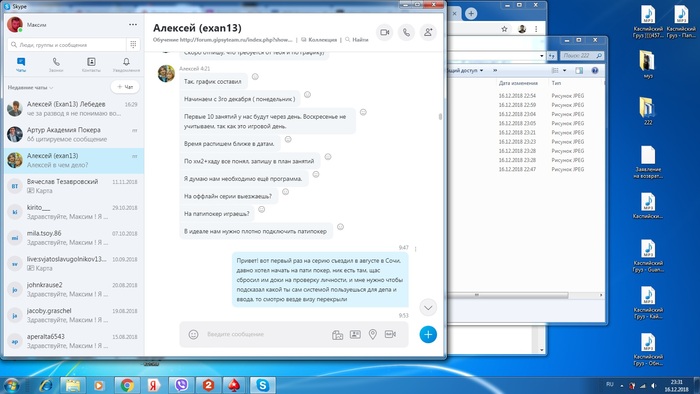Open the forum.gipsyteam.ru link in header
Viewport: 700px width, 394px height.
point(236,40)
